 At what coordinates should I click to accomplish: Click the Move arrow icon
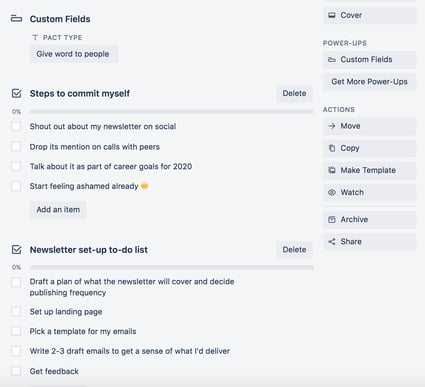point(332,126)
